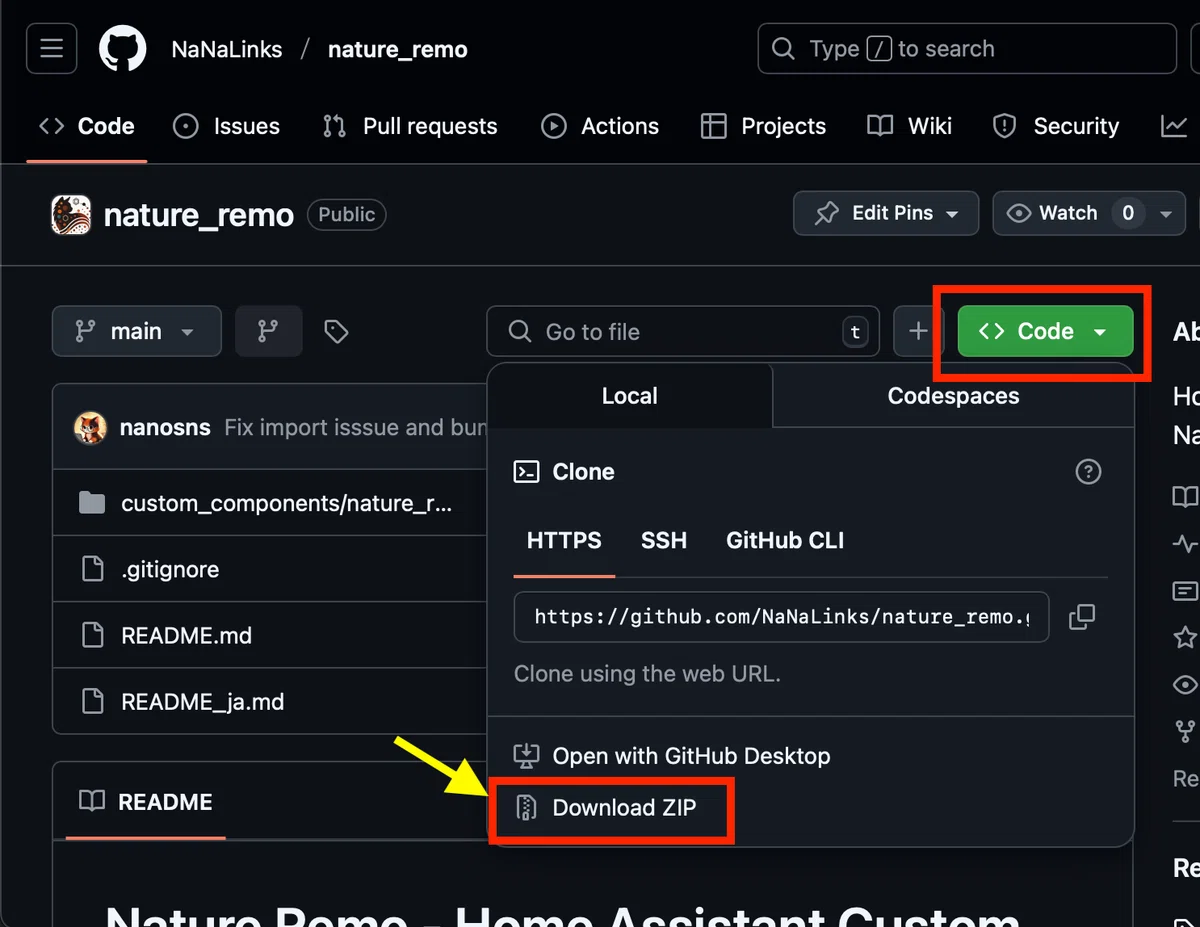This screenshot has width=1200, height=927.
Task: Toggle the green Code dropdown button
Action: point(1045,331)
